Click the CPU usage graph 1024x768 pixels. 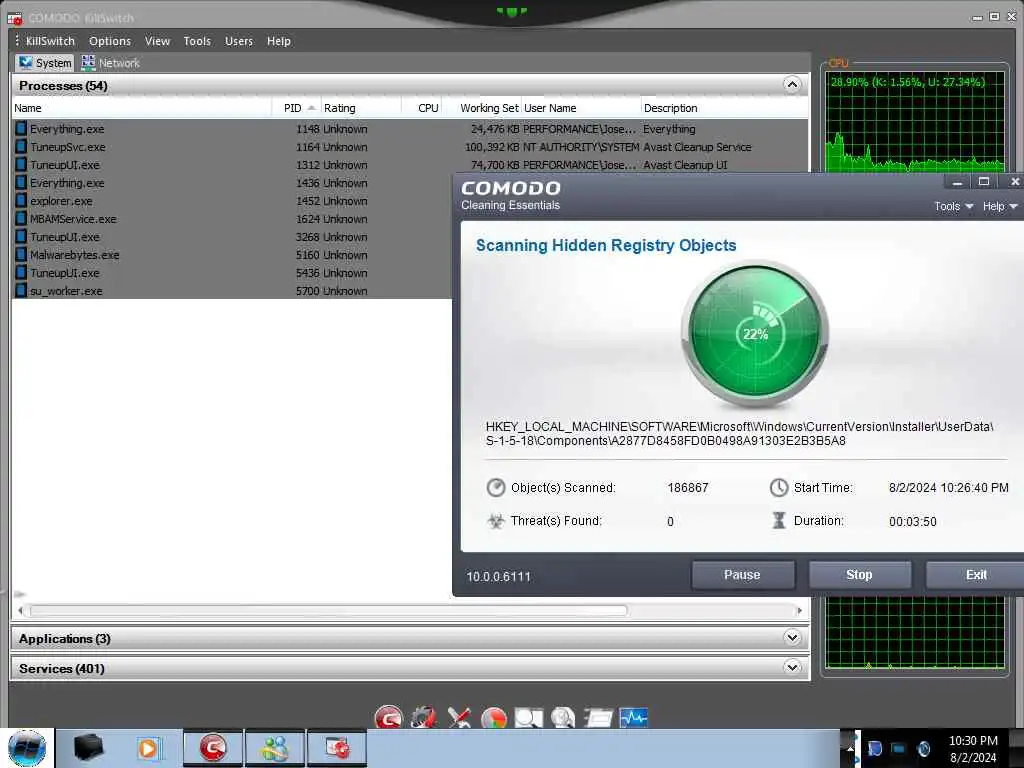coord(916,121)
